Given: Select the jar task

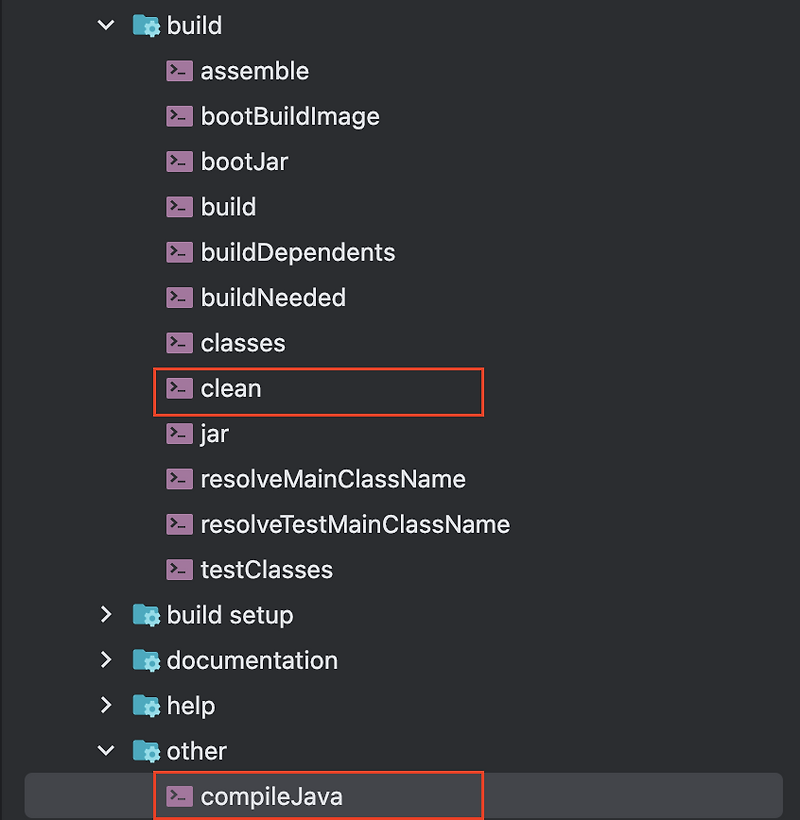Looking at the screenshot, I should (x=215, y=434).
